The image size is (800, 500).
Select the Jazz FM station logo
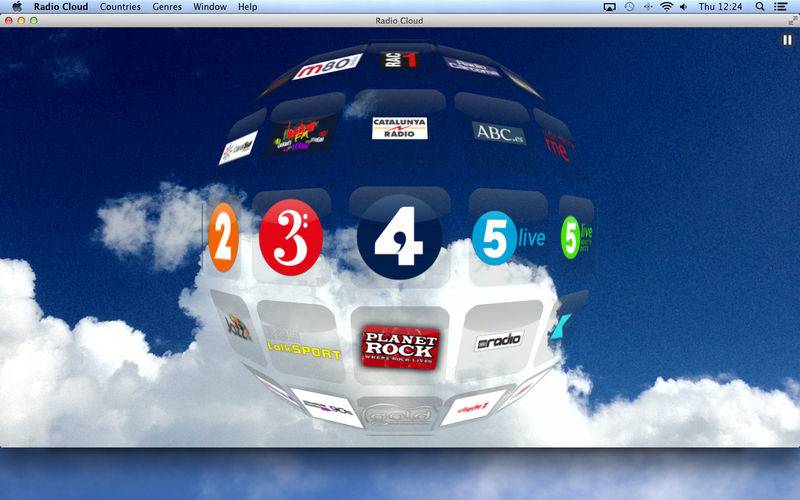[238, 327]
